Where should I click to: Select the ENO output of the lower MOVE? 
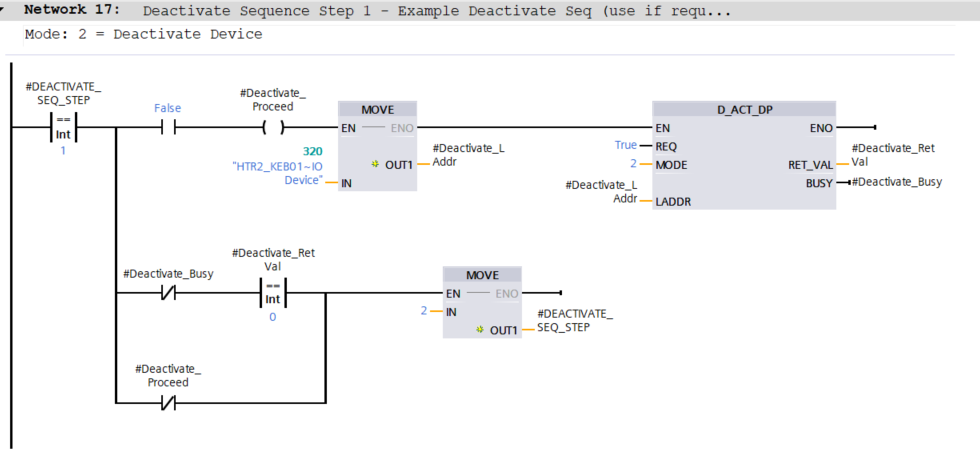[507, 294]
